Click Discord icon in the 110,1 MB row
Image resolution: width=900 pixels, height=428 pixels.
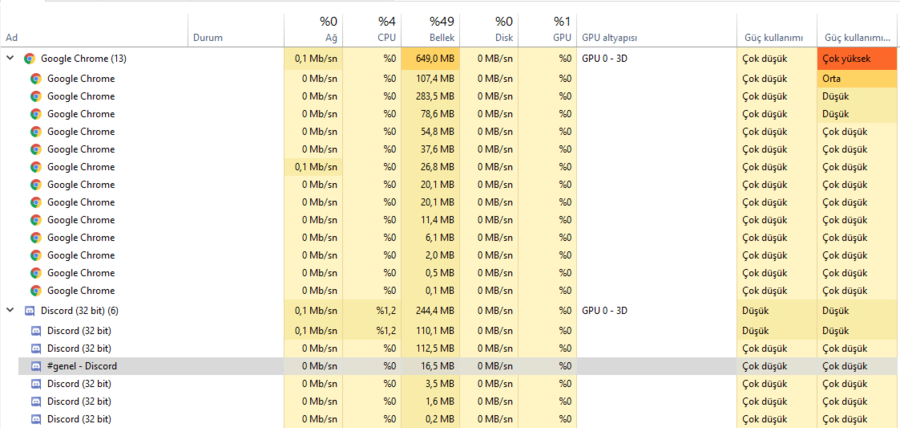coord(36,331)
